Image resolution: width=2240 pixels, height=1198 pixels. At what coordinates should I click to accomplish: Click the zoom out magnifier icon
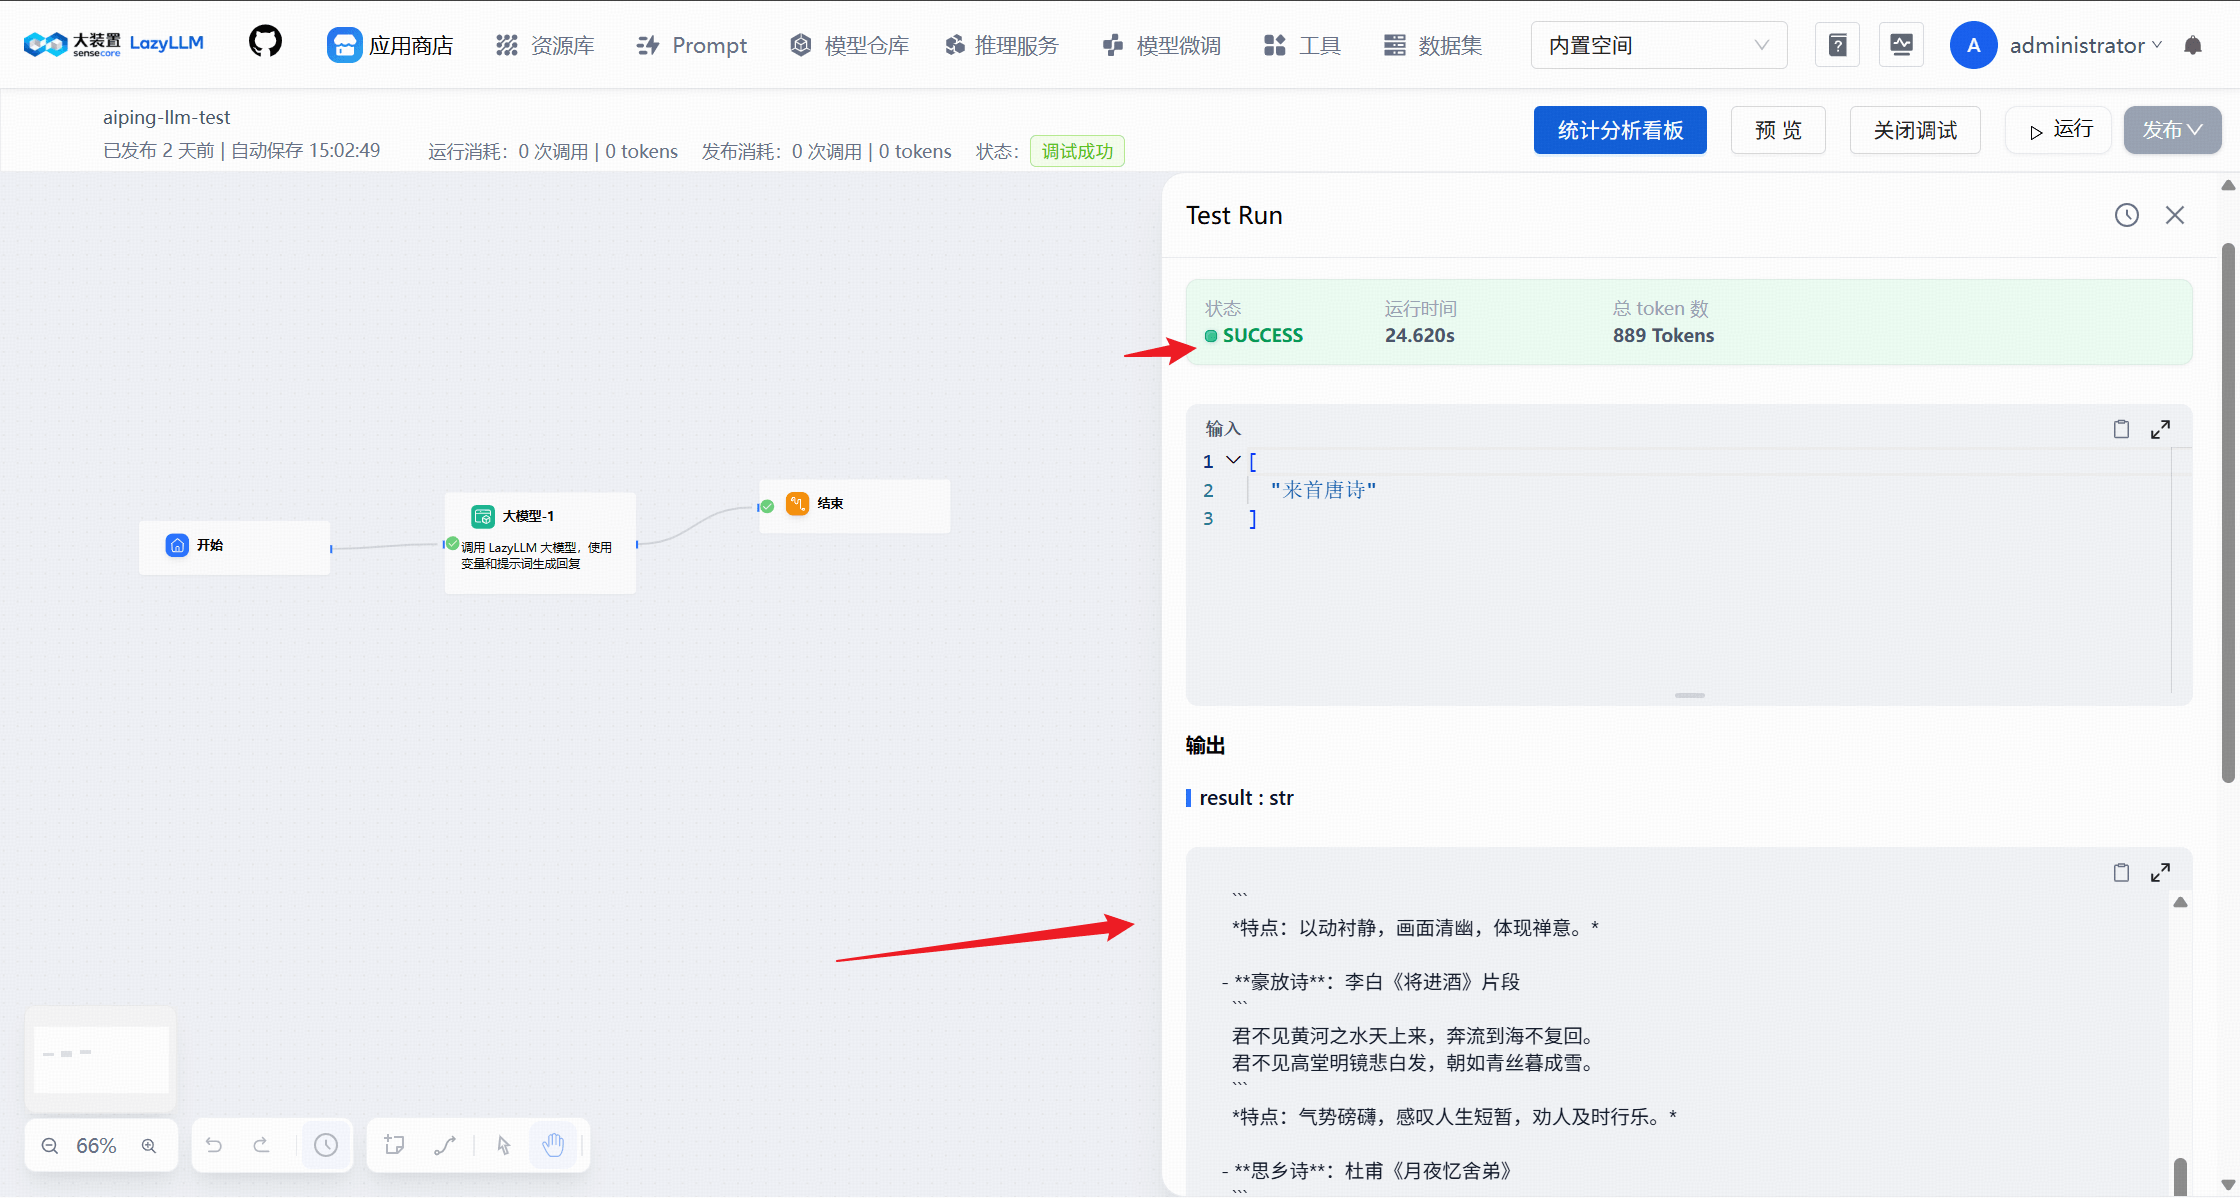point(50,1146)
